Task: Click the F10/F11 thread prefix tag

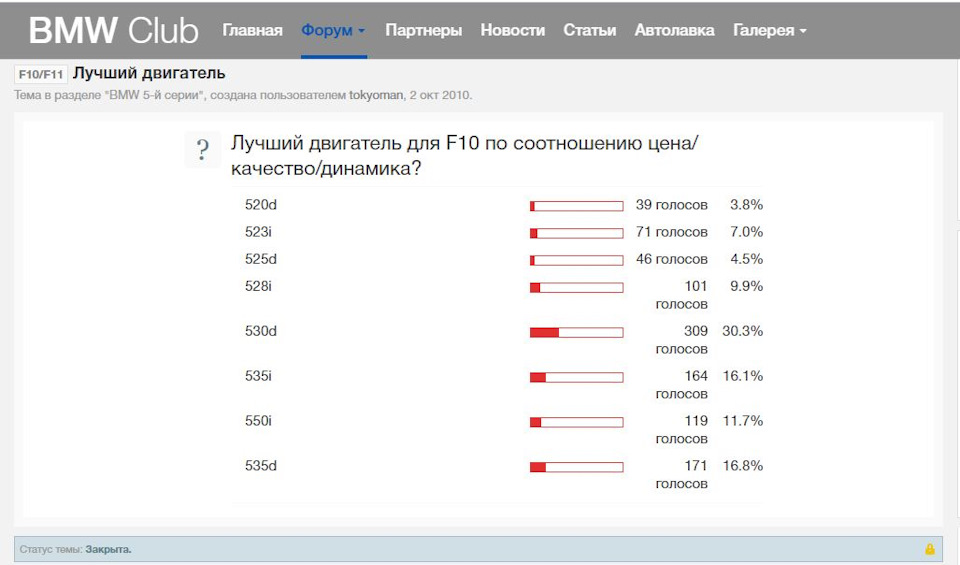Action: point(40,74)
